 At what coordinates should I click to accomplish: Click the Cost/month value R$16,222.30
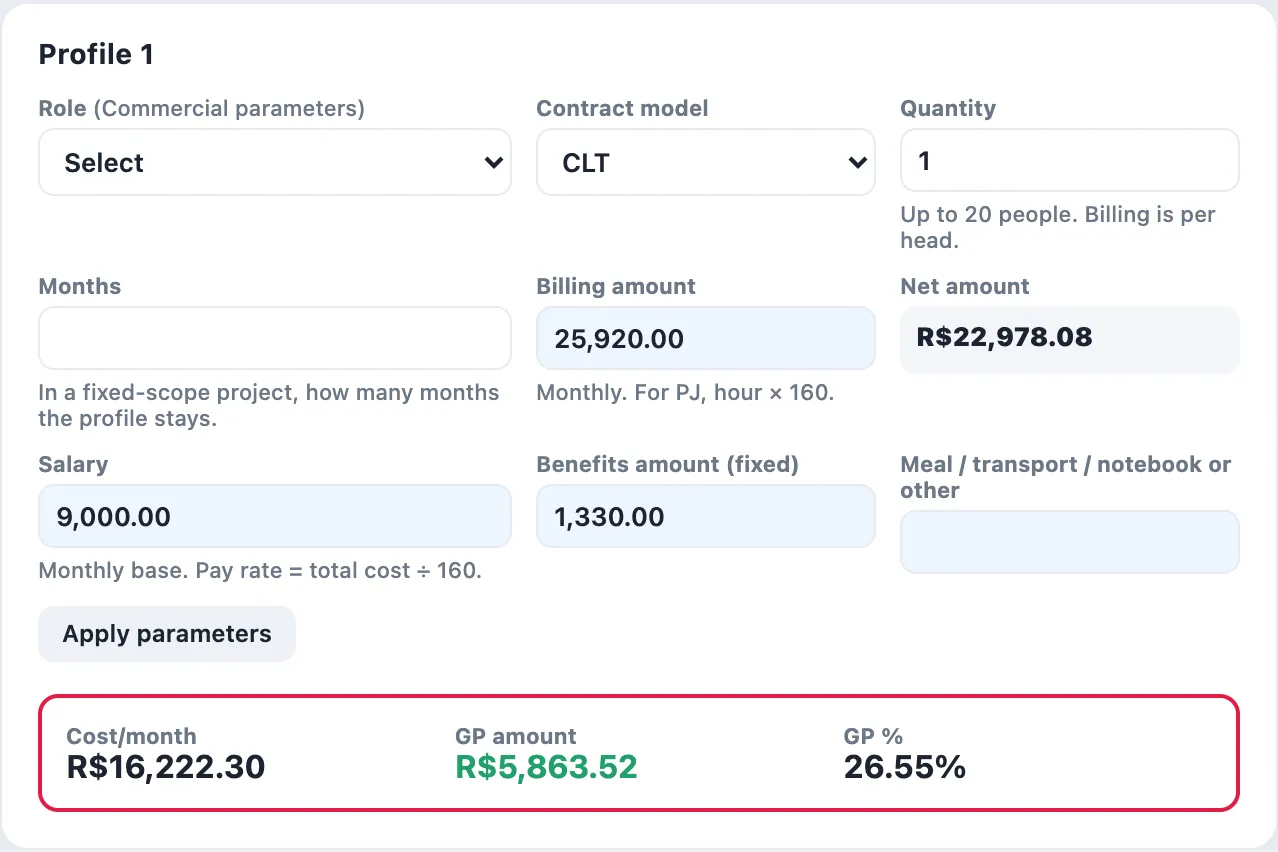166,767
